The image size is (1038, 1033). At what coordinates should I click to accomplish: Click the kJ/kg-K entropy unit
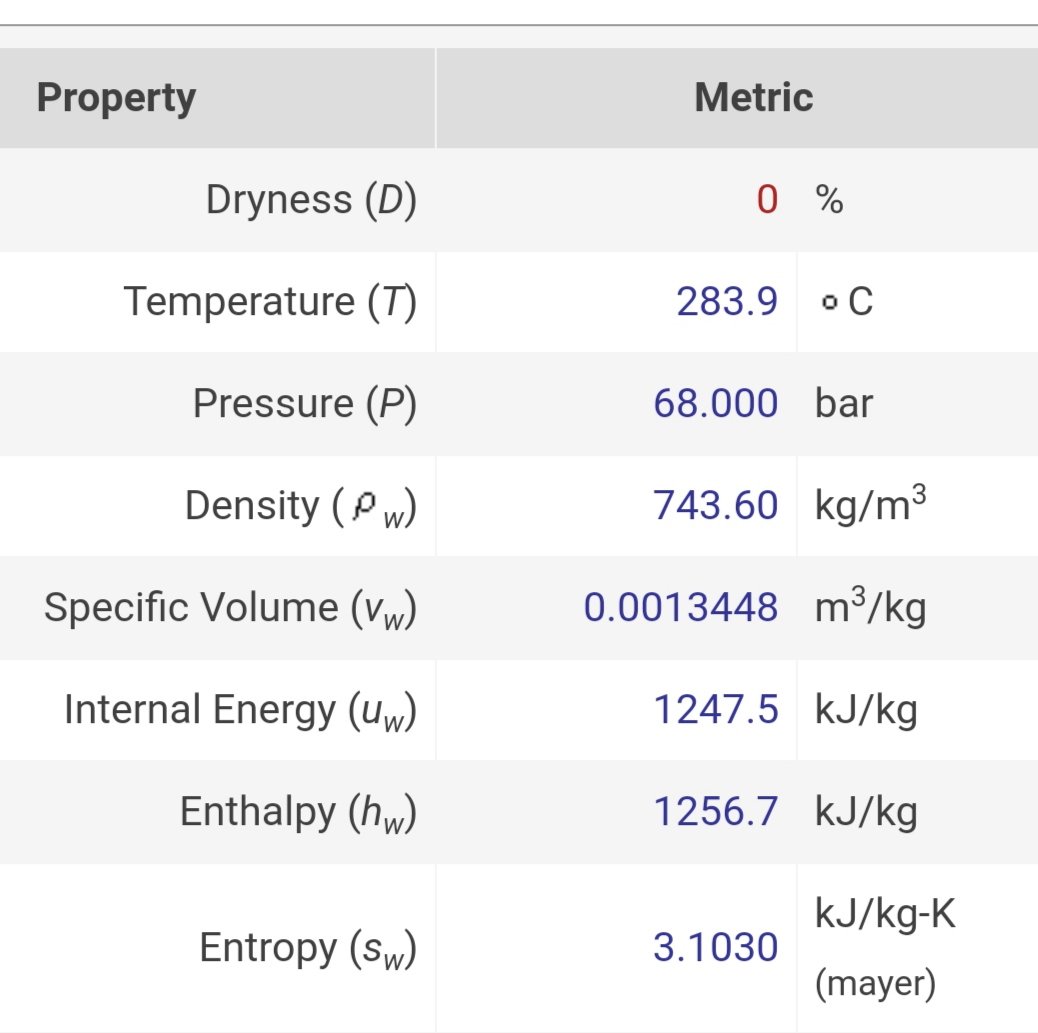pyautogui.click(x=885, y=914)
